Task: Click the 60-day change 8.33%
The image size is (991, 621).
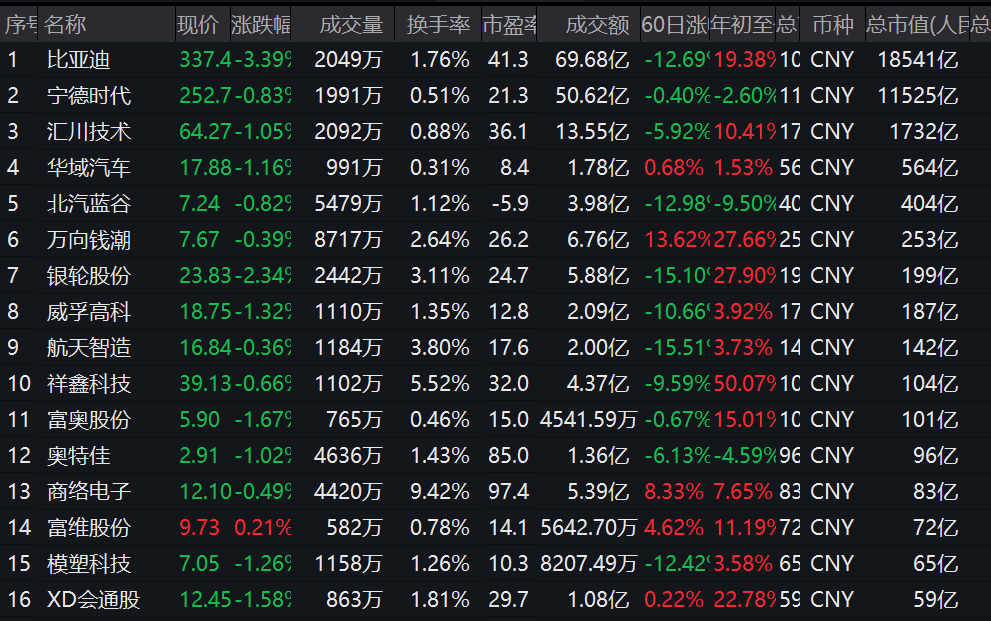Action: 674,492
